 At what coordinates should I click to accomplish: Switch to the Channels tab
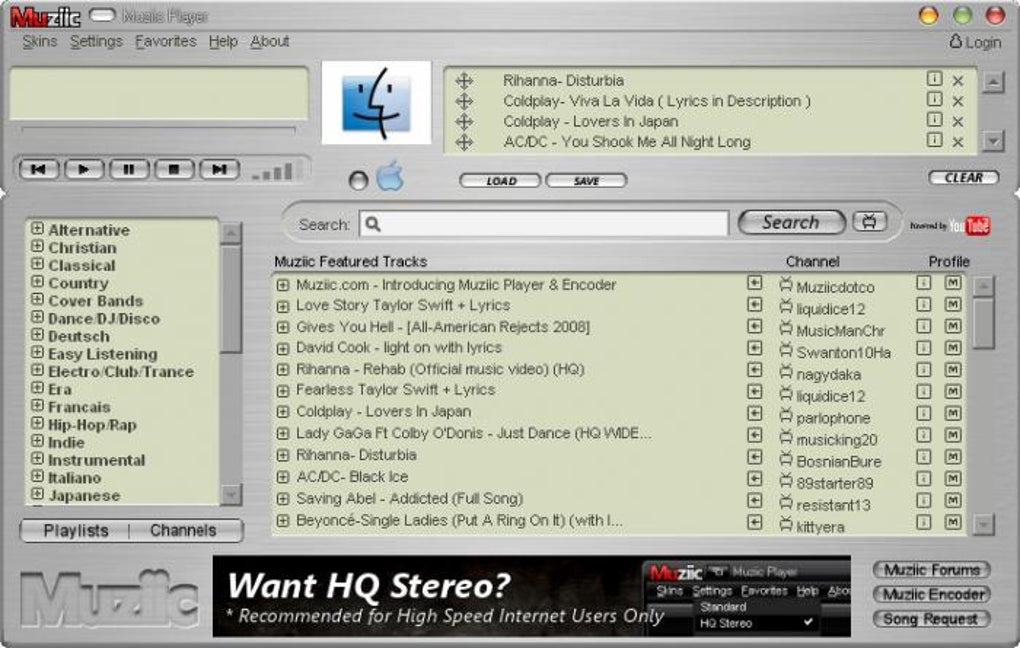183,530
